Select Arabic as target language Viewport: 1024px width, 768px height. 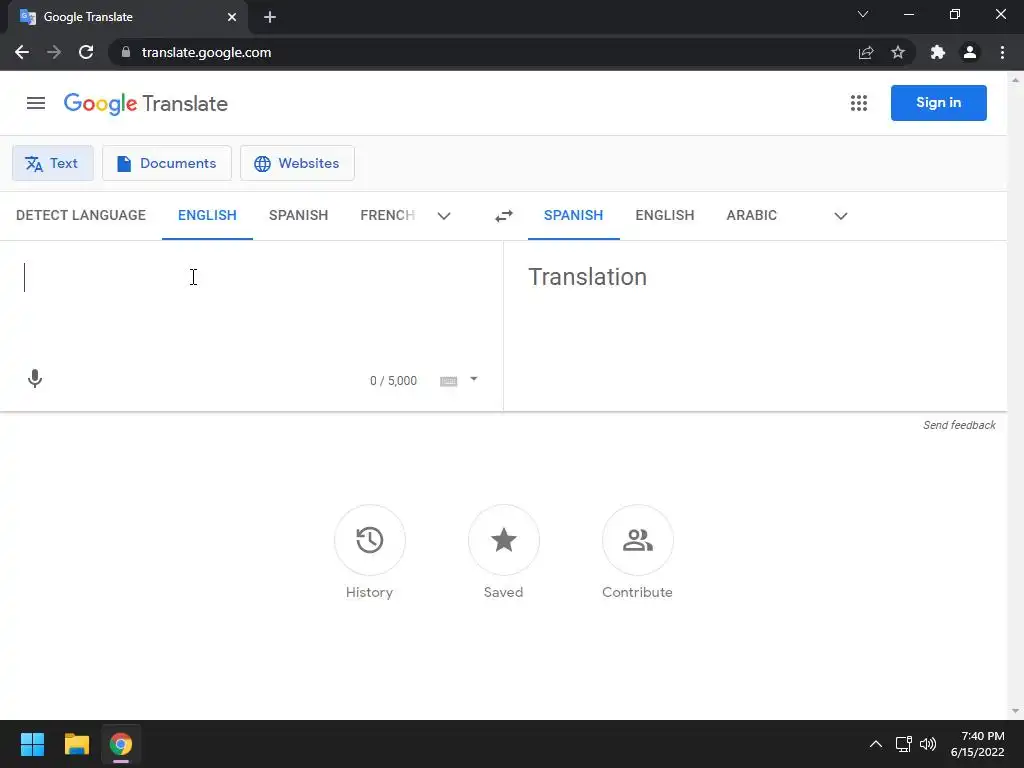[x=752, y=216]
